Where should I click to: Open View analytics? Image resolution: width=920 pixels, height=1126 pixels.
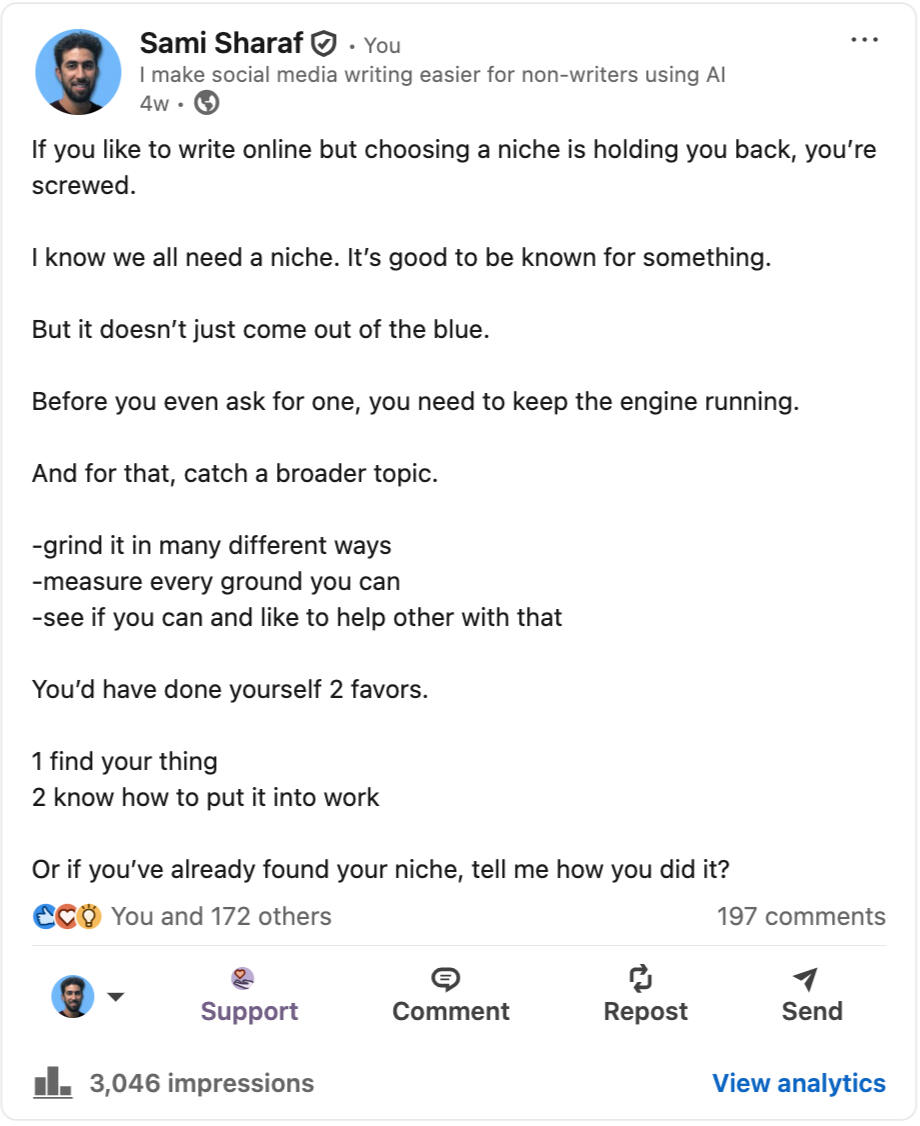click(797, 1083)
